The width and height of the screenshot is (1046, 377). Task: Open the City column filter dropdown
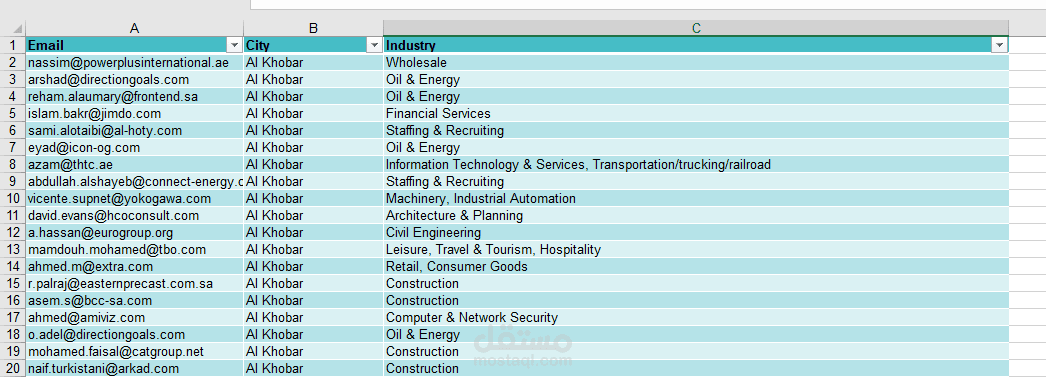374,45
